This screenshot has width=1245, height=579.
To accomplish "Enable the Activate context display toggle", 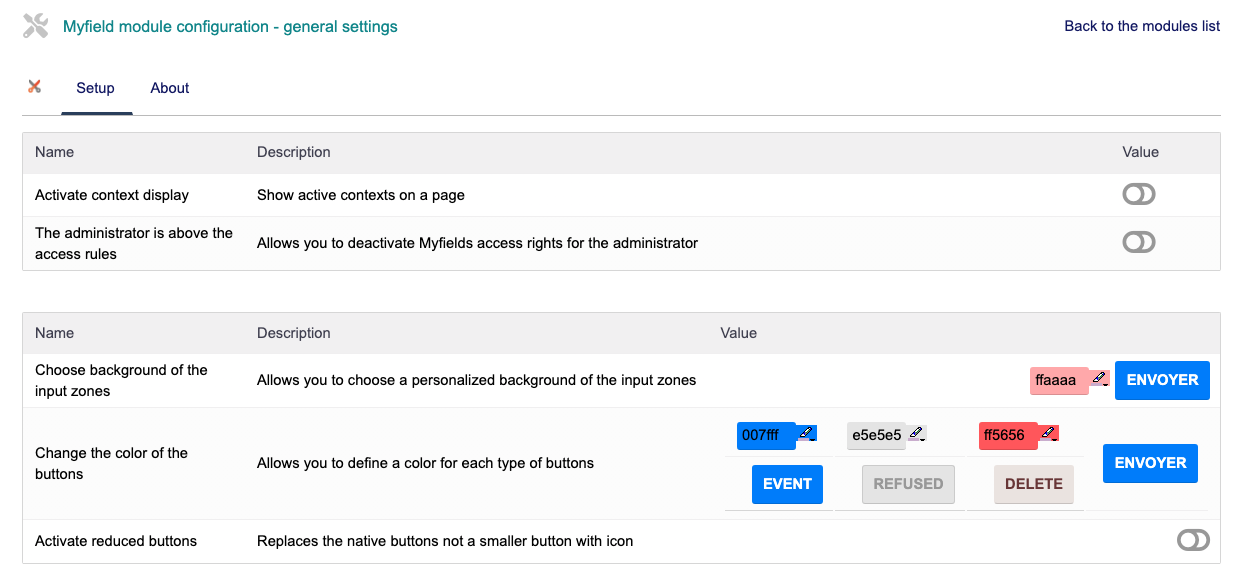I will pyautogui.click(x=1139, y=194).
